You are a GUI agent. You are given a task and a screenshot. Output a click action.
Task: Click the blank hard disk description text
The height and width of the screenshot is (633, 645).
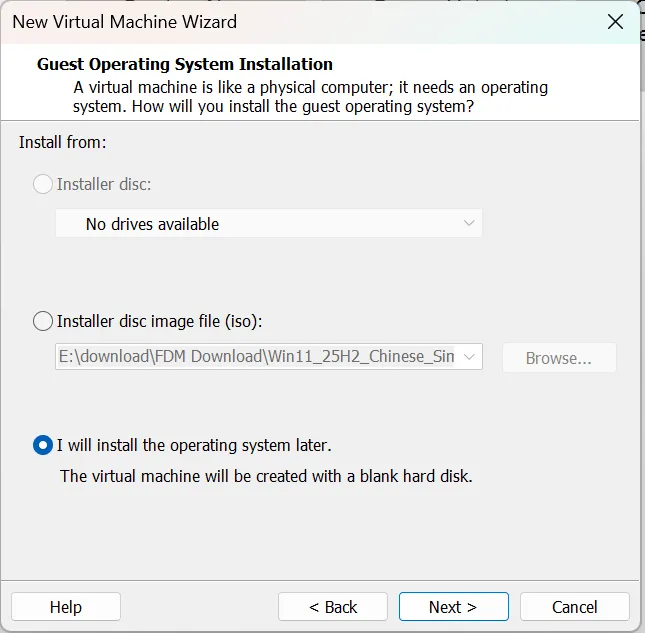[x=266, y=476]
